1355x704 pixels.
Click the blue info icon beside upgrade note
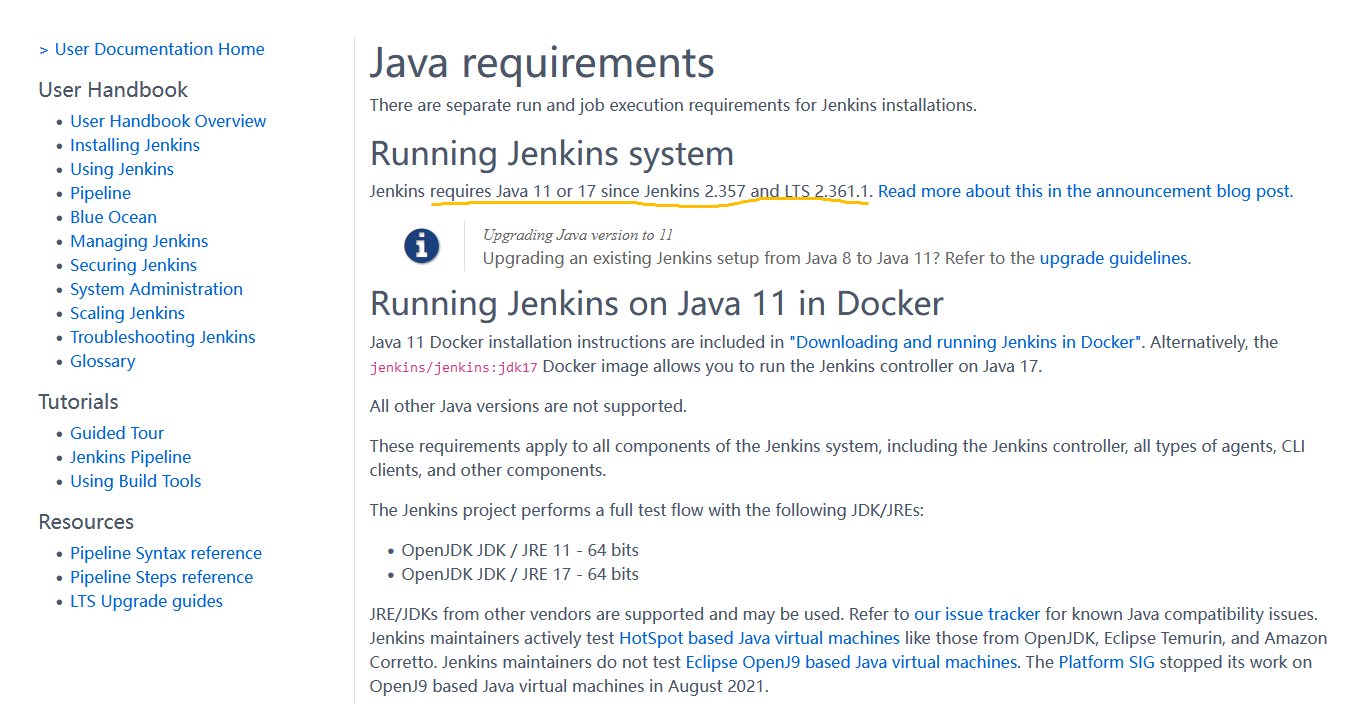tap(422, 246)
